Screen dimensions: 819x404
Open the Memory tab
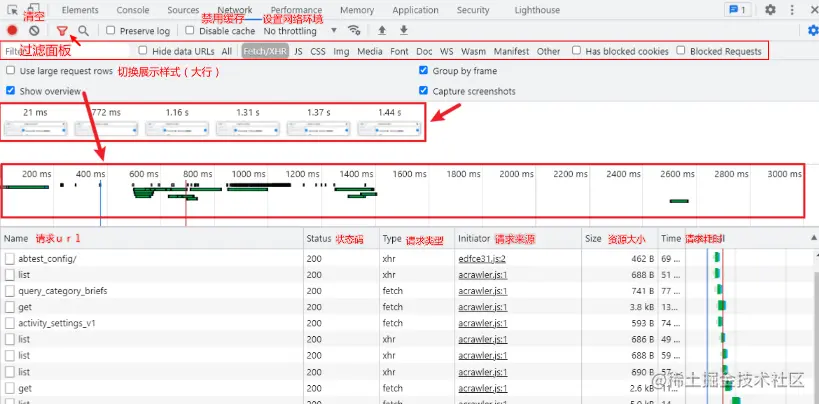tap(357, 10)
